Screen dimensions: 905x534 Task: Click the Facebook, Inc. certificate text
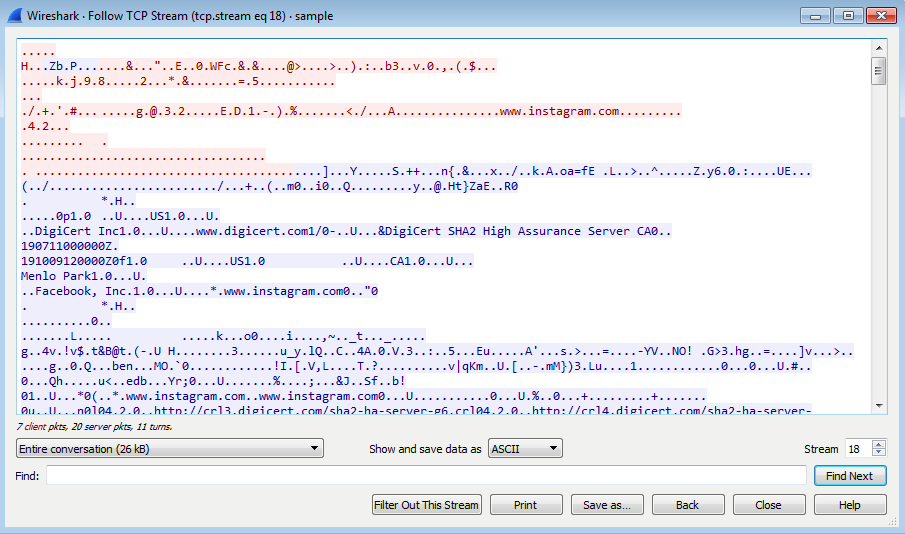(x=84, y=291)
